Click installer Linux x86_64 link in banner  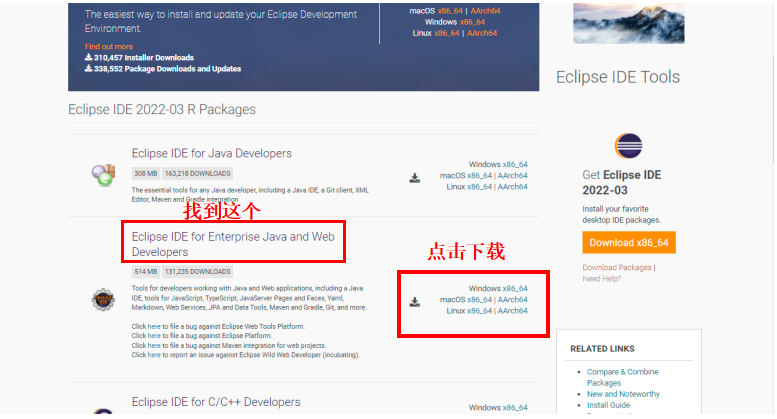(447, 33)
